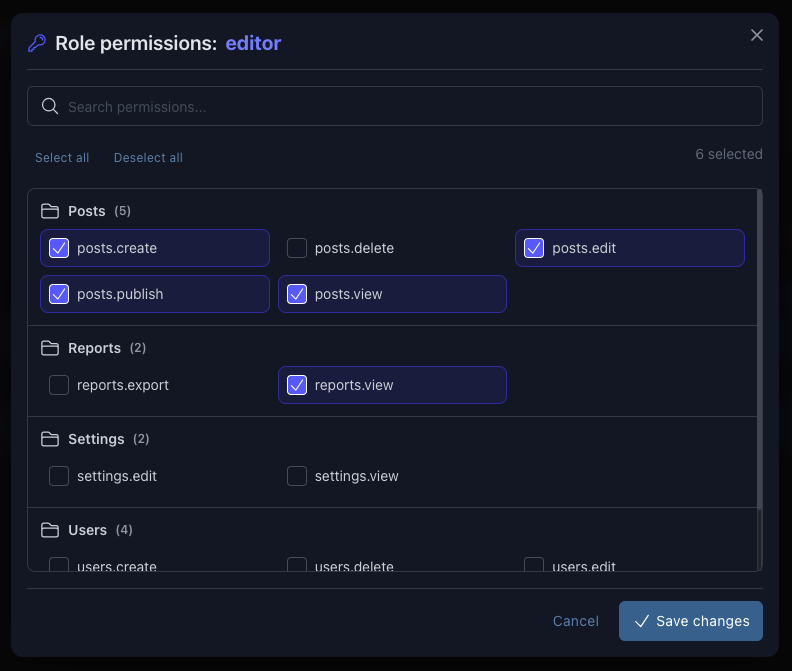The image size is (792, 671).
Task: Focus the Search permissions input field
Action: (x=400, y=106)
